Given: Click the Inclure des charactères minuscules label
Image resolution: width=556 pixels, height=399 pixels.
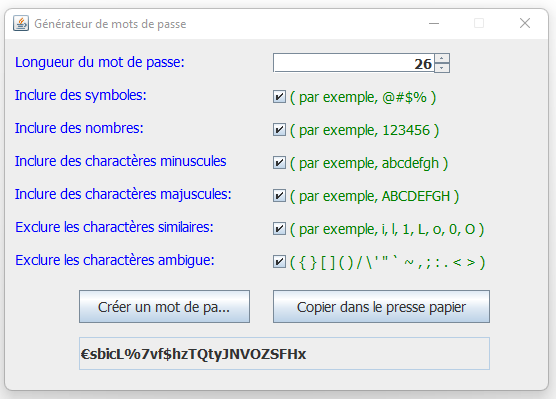Looking at the screenshot, I should (x=121, y=161).
